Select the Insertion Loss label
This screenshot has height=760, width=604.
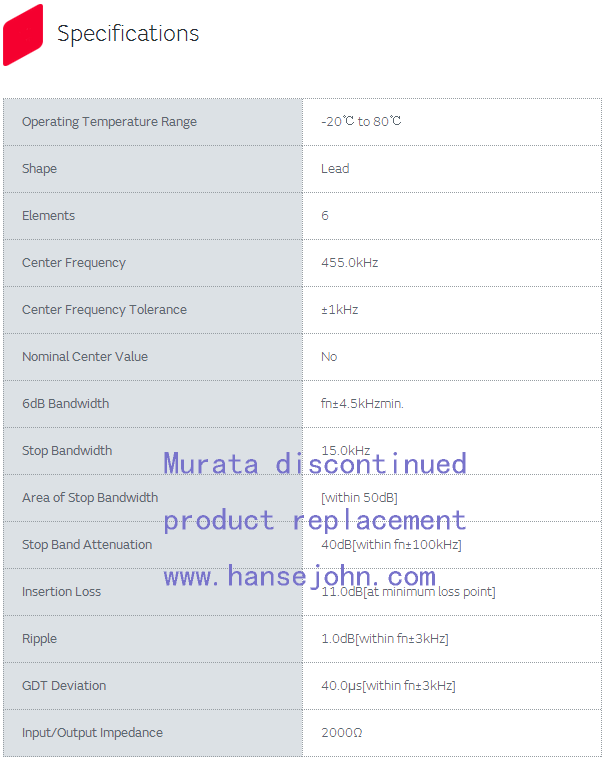coord(61,592)
